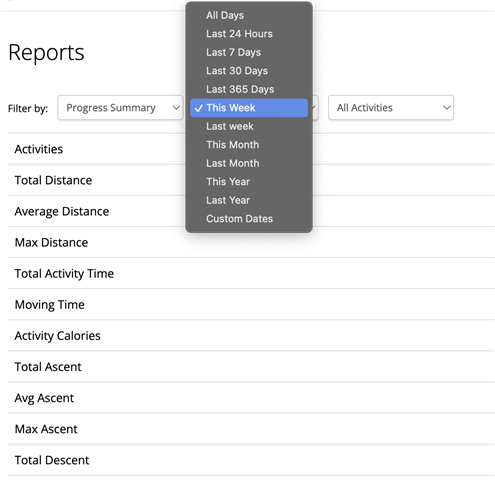This screenshot has width=495, height=480.
Task: Select Last Year option
Action: coord(249,200)
